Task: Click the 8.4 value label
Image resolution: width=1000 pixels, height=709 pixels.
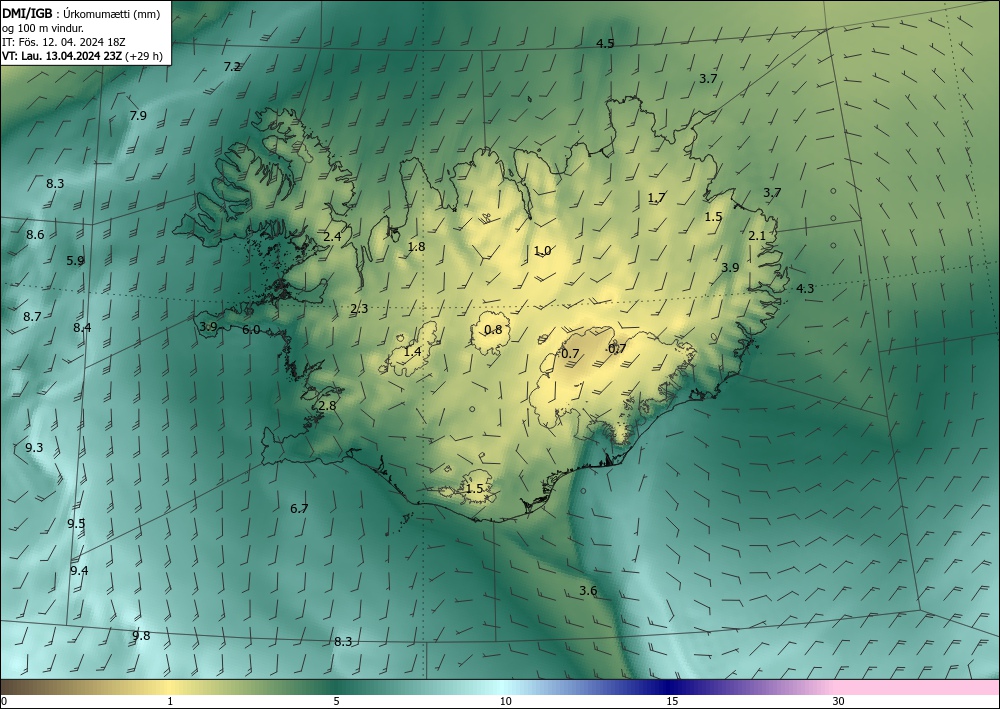Action: pos(82,328)
